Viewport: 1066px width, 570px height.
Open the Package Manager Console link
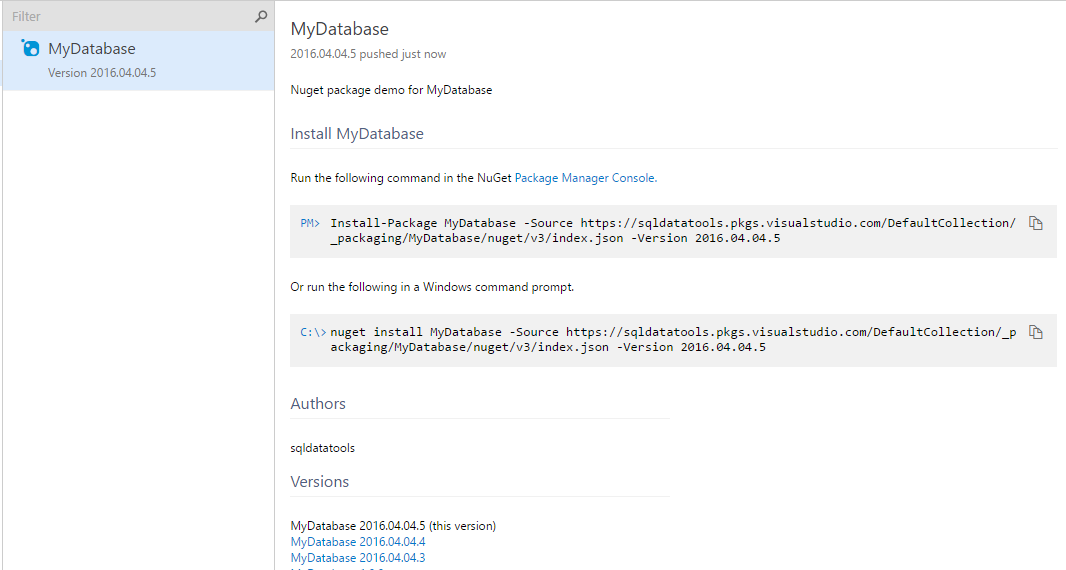585,178
